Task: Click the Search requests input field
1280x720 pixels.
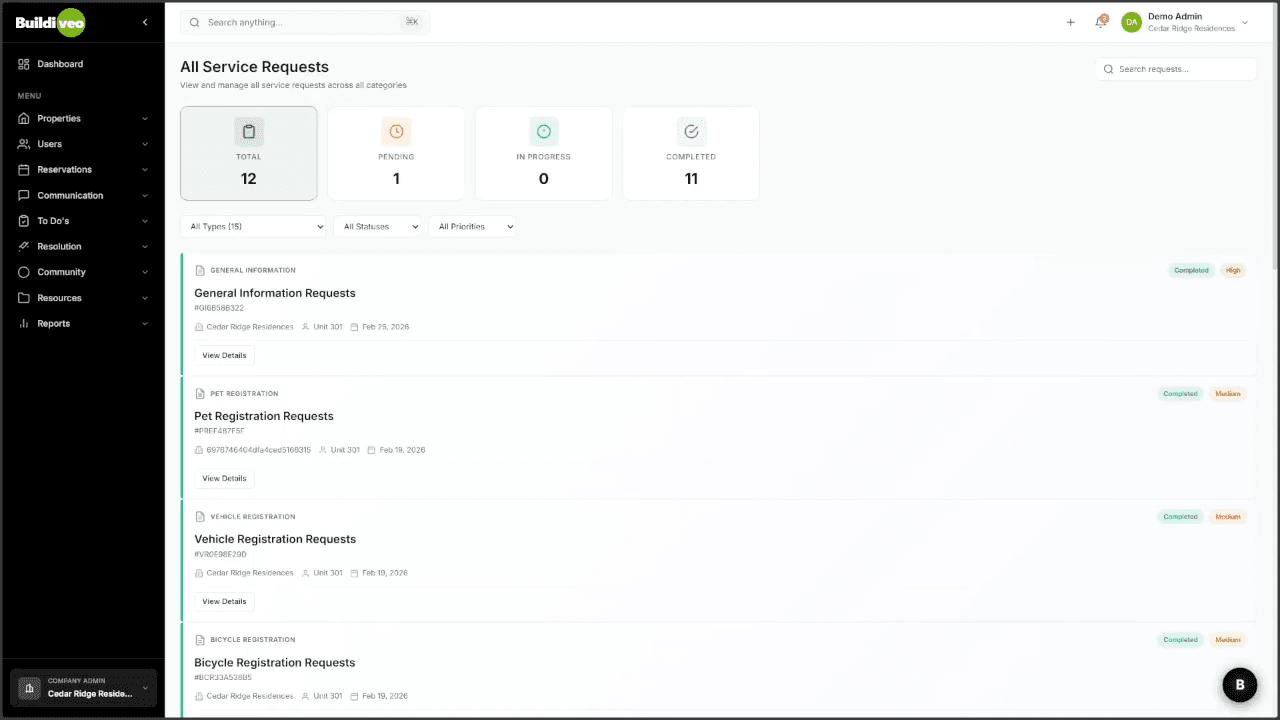Action: 1176,69
